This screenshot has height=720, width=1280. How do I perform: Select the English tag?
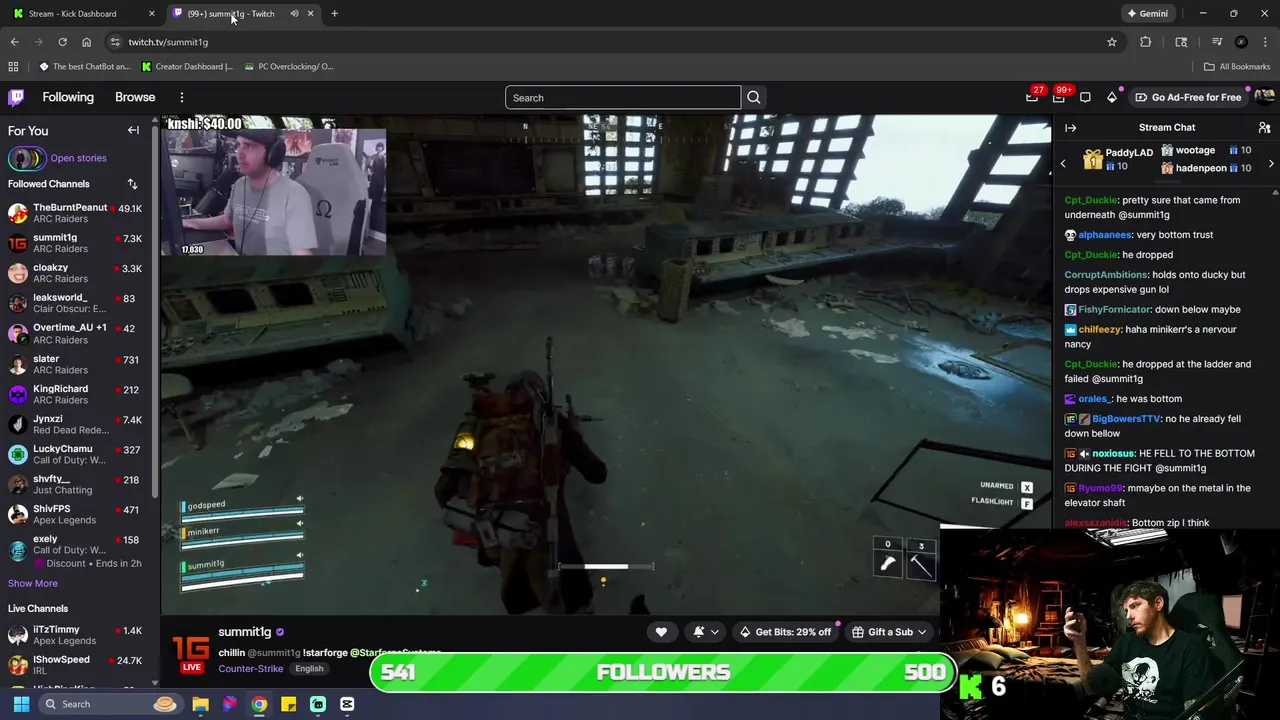309,668
